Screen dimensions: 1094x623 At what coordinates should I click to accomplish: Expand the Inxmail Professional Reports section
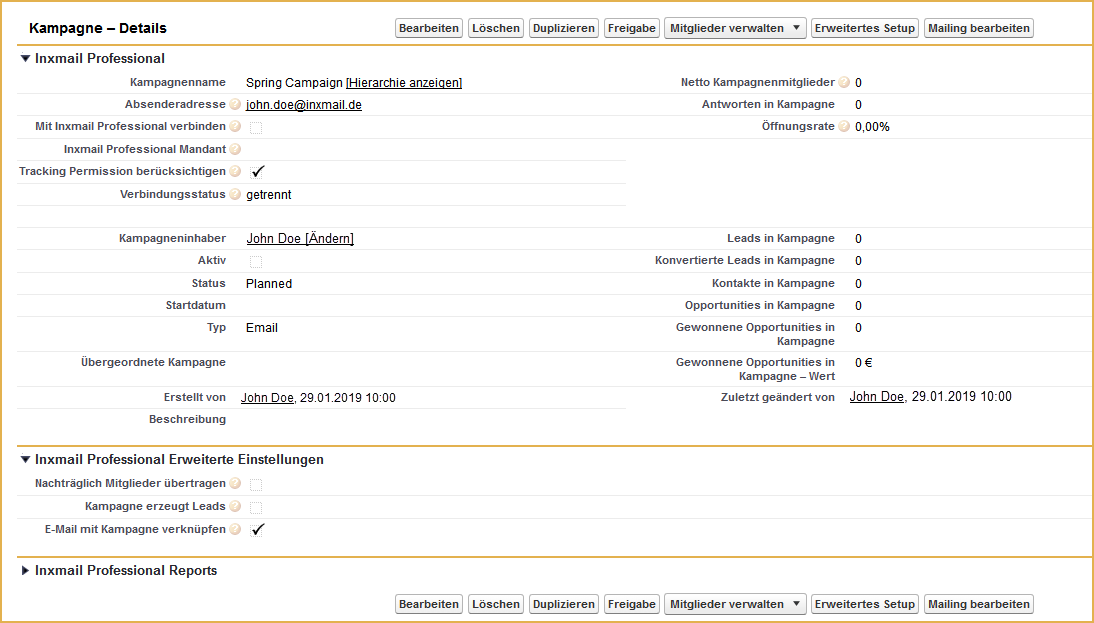click(x=26, y=571)
